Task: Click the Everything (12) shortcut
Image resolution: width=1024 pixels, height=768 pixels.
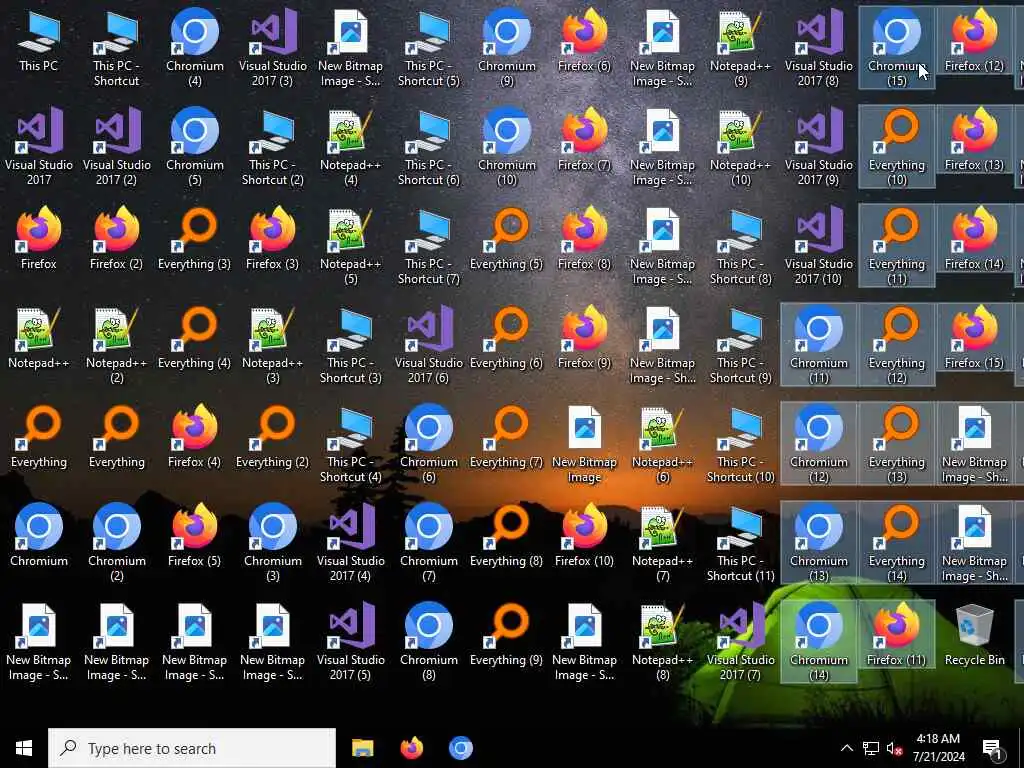Action: [x=897, y=345]
